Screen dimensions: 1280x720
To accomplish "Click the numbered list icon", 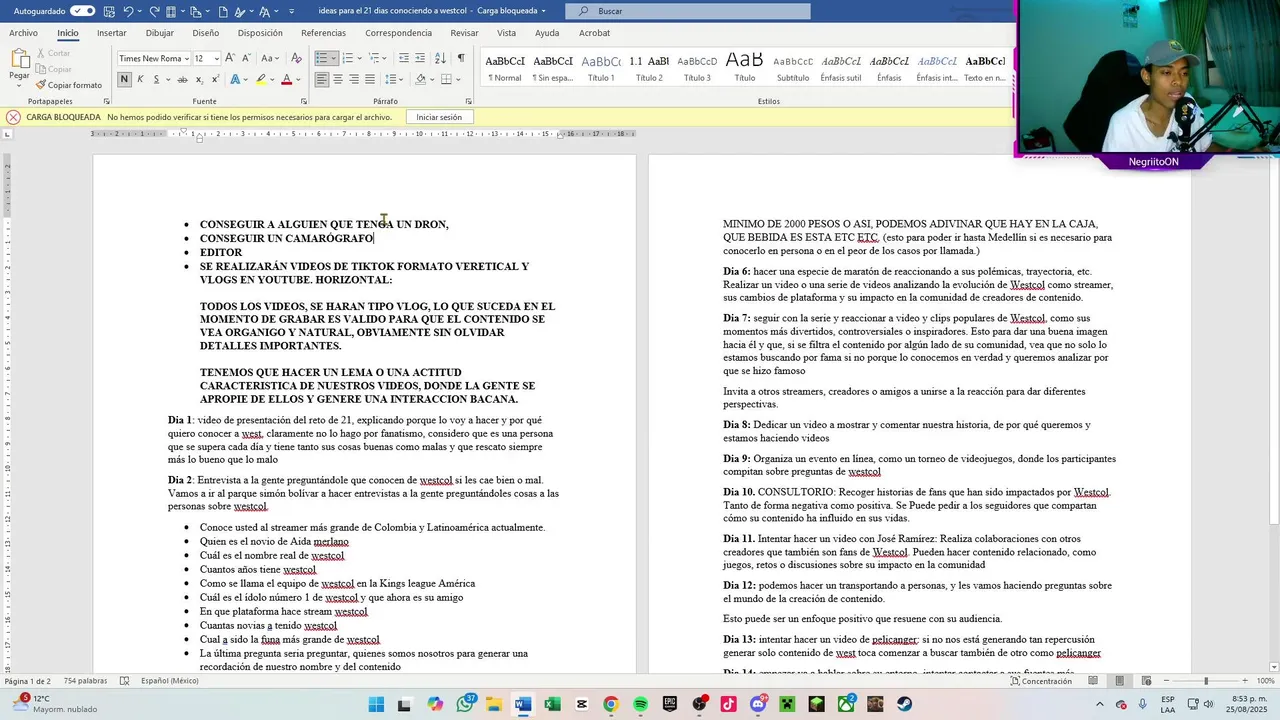I will pos(347,58).
